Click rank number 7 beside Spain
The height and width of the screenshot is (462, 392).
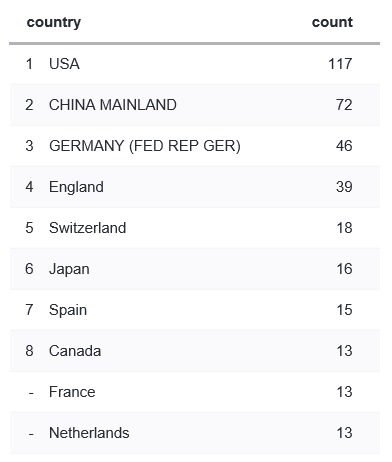(x=29, y=310)
